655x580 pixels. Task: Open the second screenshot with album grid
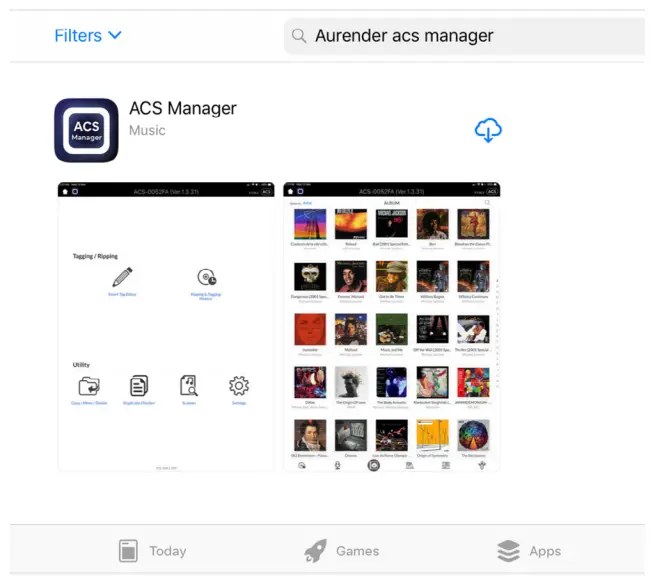pyautogui.click(x=392, y=327)
